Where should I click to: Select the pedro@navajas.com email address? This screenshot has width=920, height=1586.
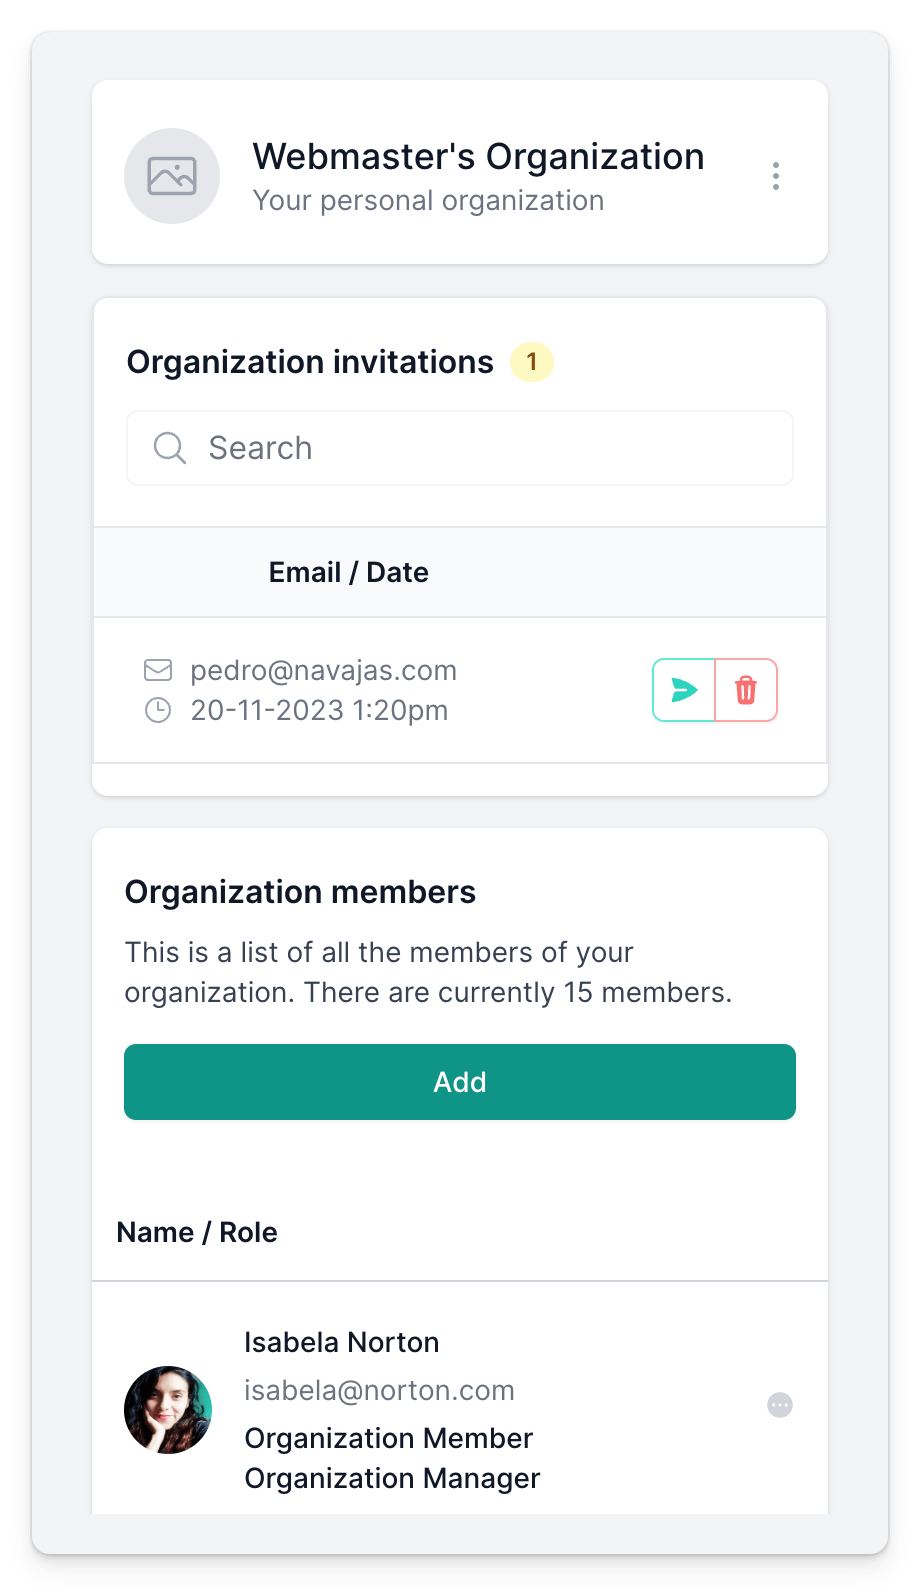click(x=323, y=670)
